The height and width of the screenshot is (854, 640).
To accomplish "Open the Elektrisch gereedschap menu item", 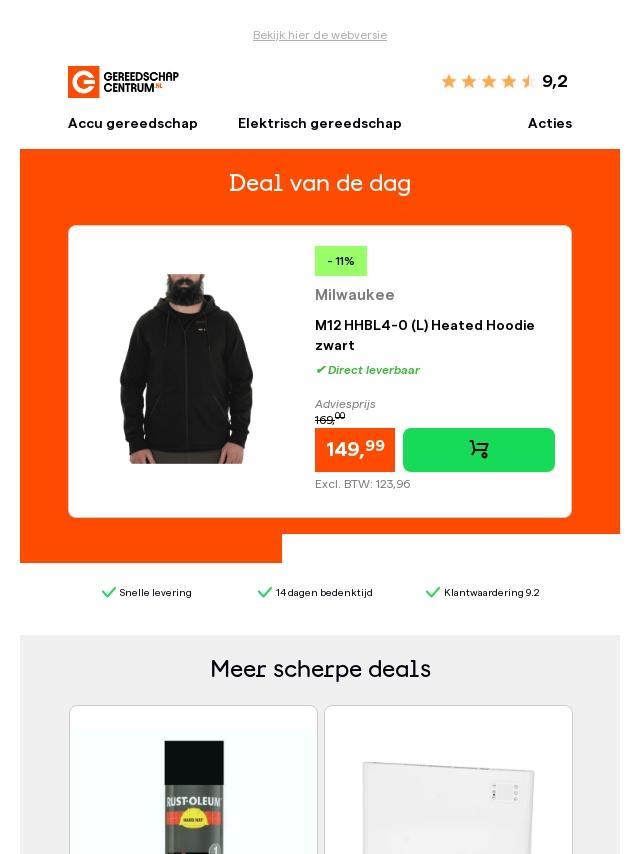I will (320, 124).
